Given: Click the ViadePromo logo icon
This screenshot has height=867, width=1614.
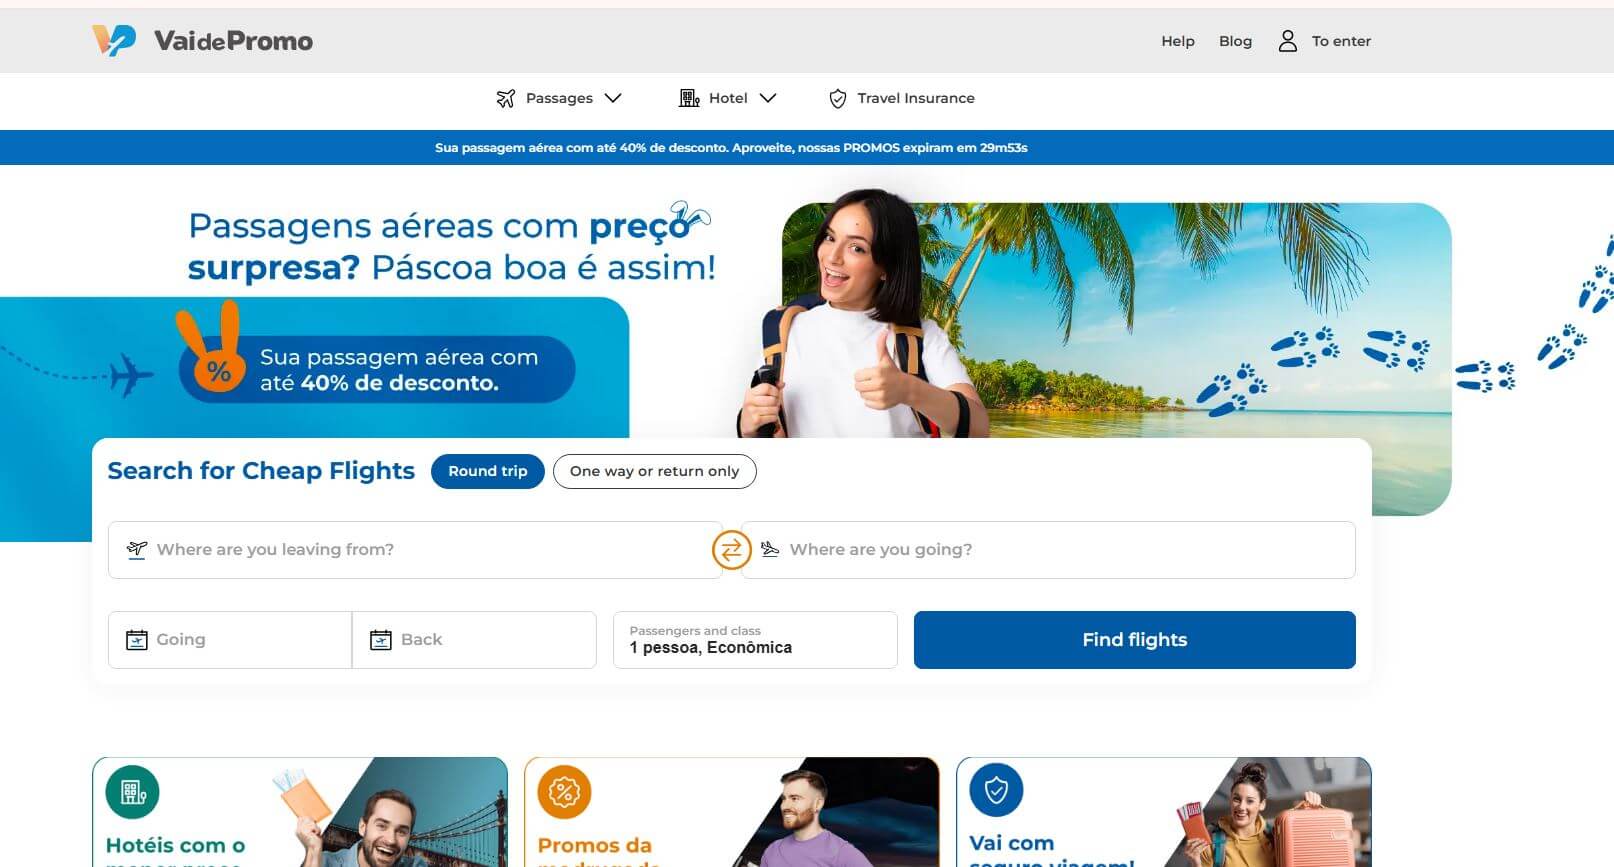Looking at the screenshot, I should [x=114, y=40].
